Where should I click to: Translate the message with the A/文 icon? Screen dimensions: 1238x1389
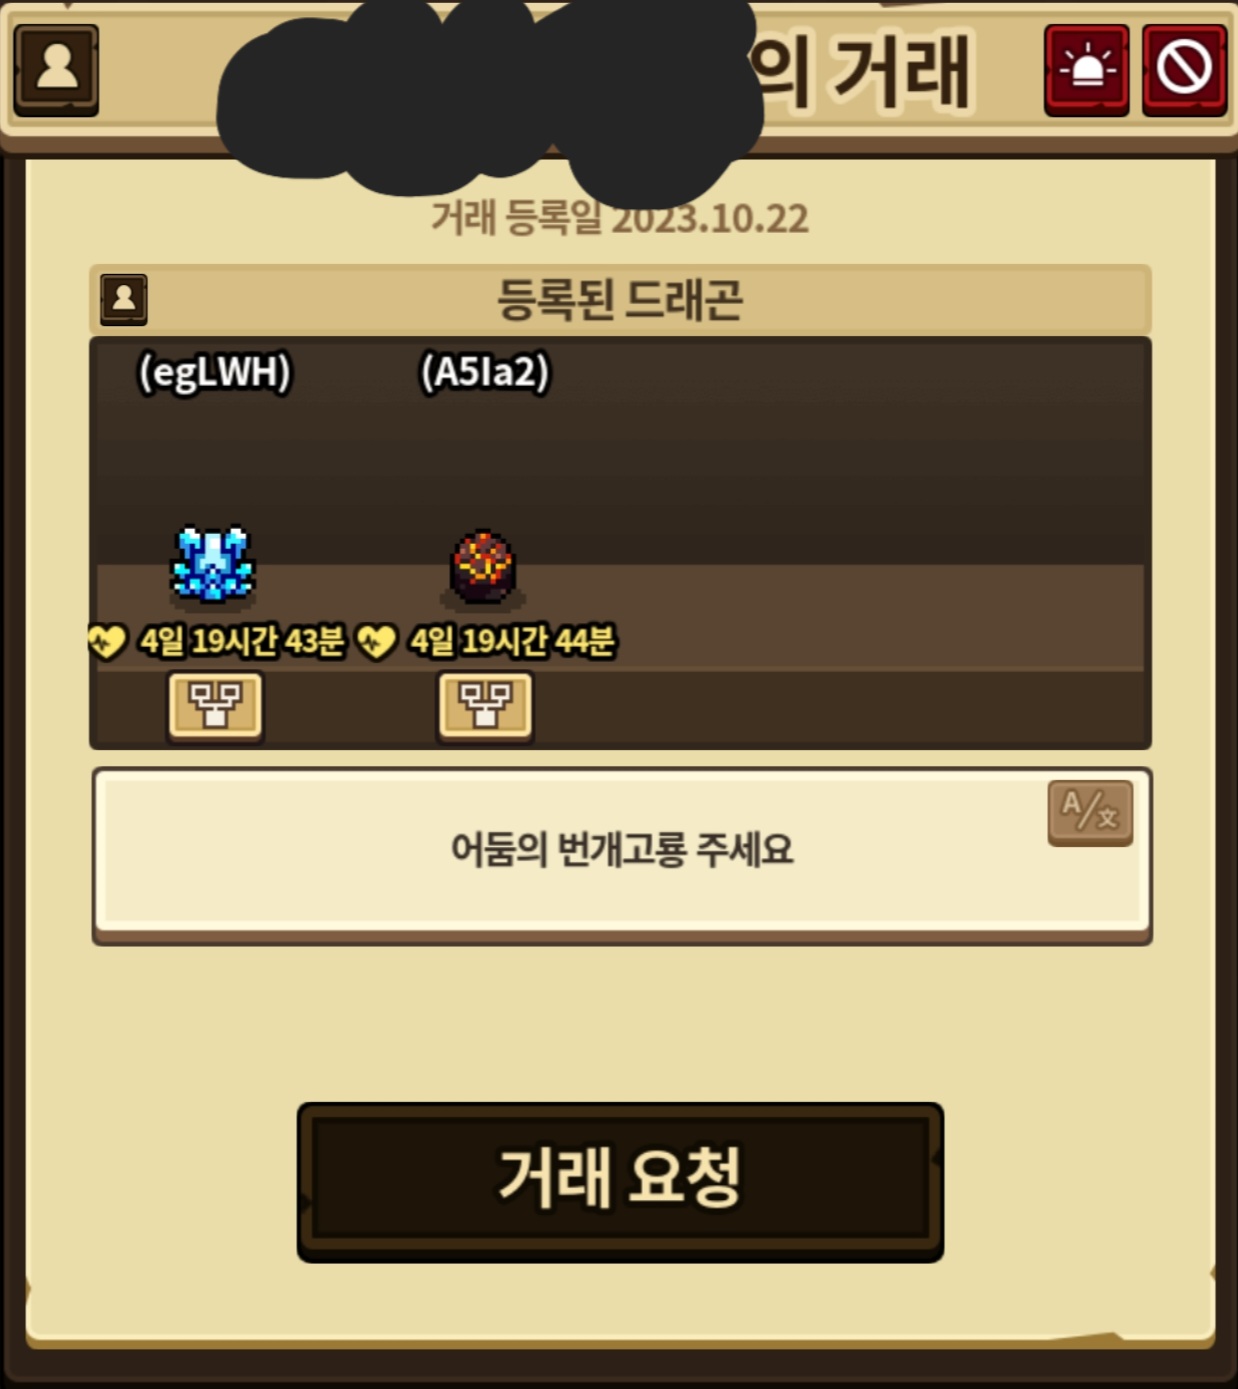(x=1090, y=812)
